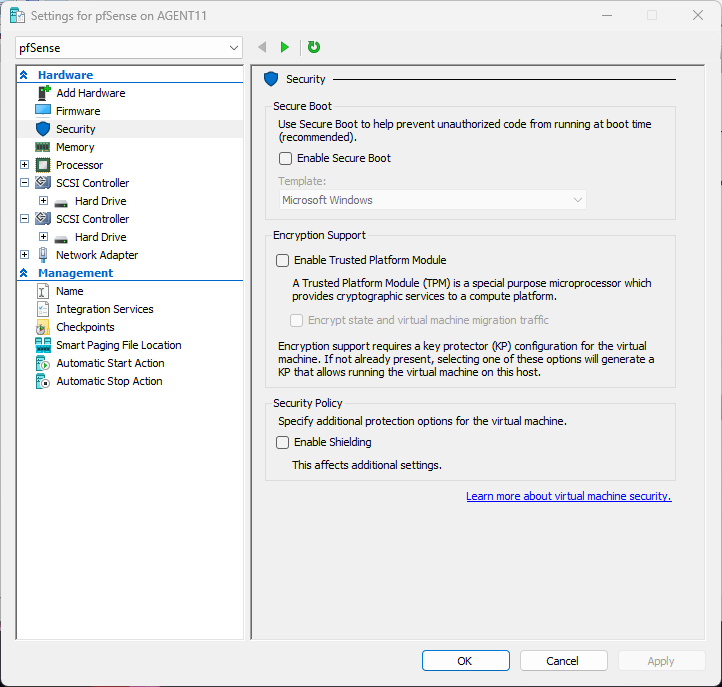Screen dimensions: 722x687
Task: Click the Smart Paging File Location icon
Action: (x=43, y=345)
